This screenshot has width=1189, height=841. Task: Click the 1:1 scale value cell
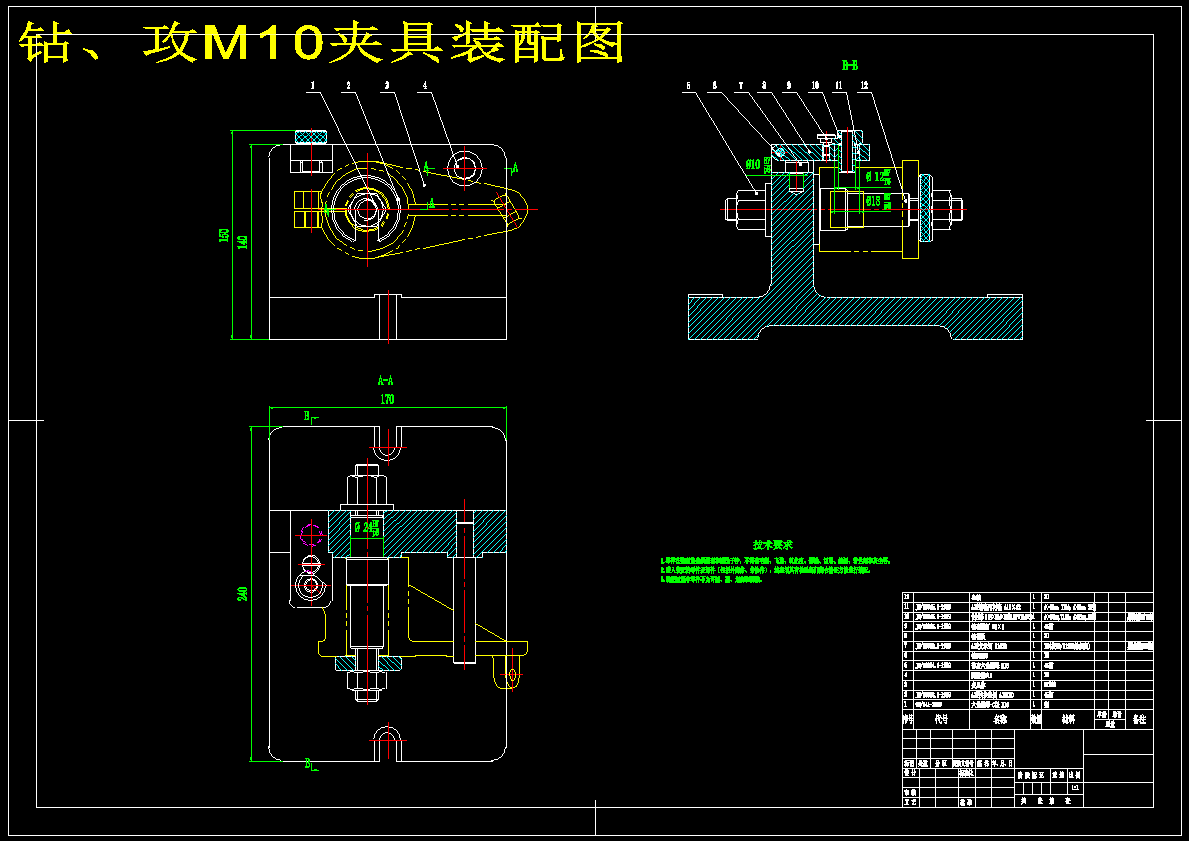[1075, 788]
